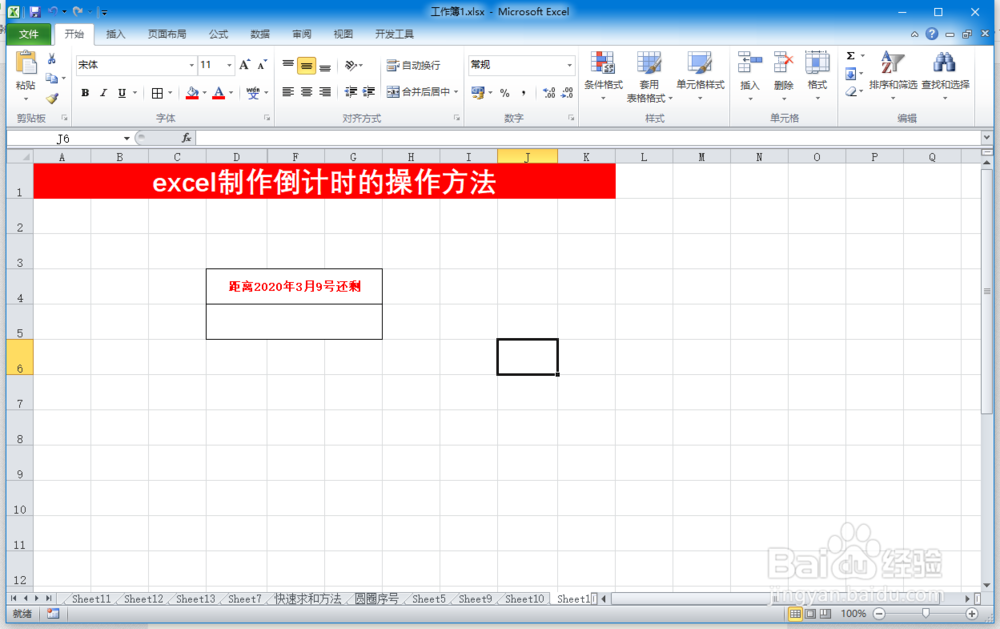Select the cell with 距离2020年3月9号还剩
This screenshot has width=1000, height=629.
point(294,286)
